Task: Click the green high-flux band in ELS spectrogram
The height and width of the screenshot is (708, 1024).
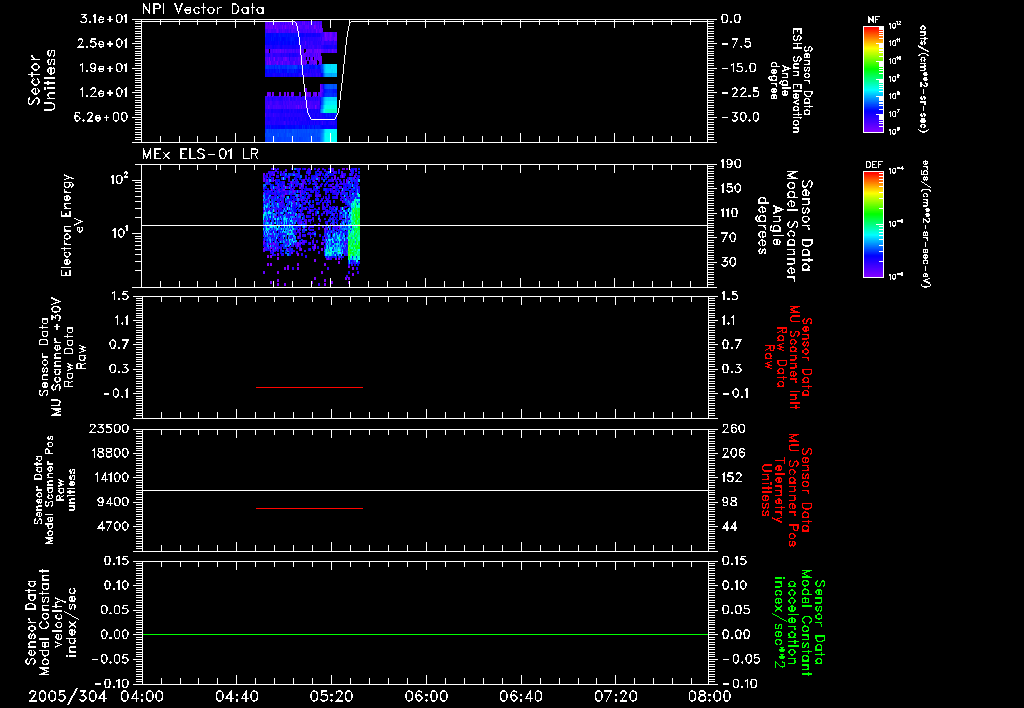Action: point(354,229)
